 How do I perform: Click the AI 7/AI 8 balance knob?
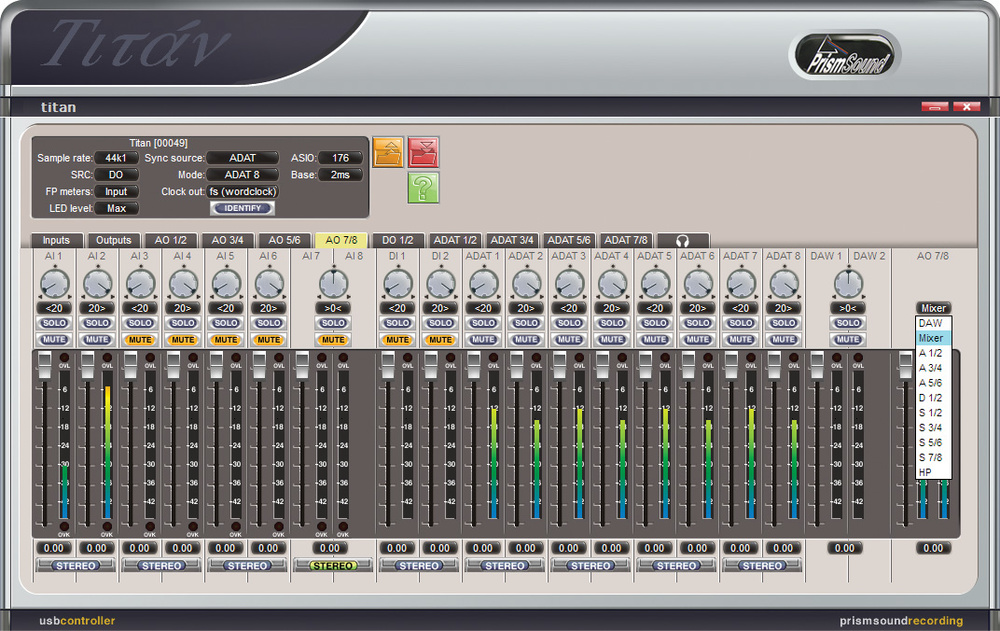333,284
